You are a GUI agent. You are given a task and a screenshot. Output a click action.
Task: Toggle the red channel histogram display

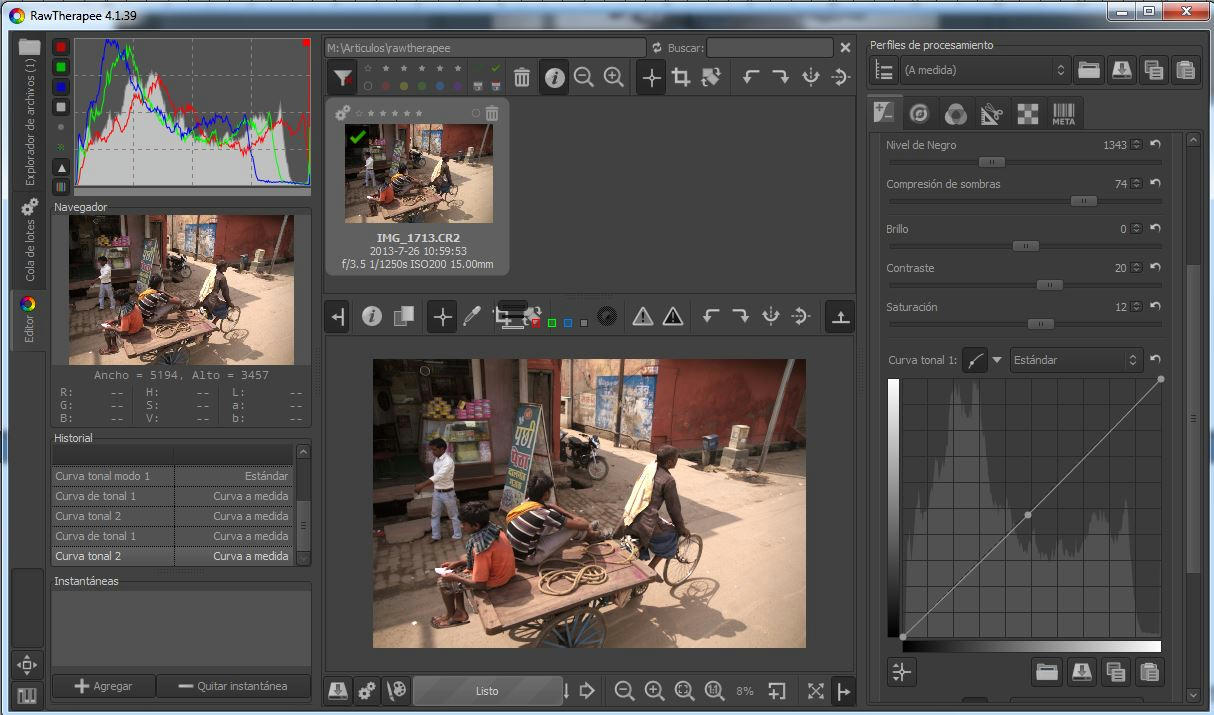tap(61, 47)
